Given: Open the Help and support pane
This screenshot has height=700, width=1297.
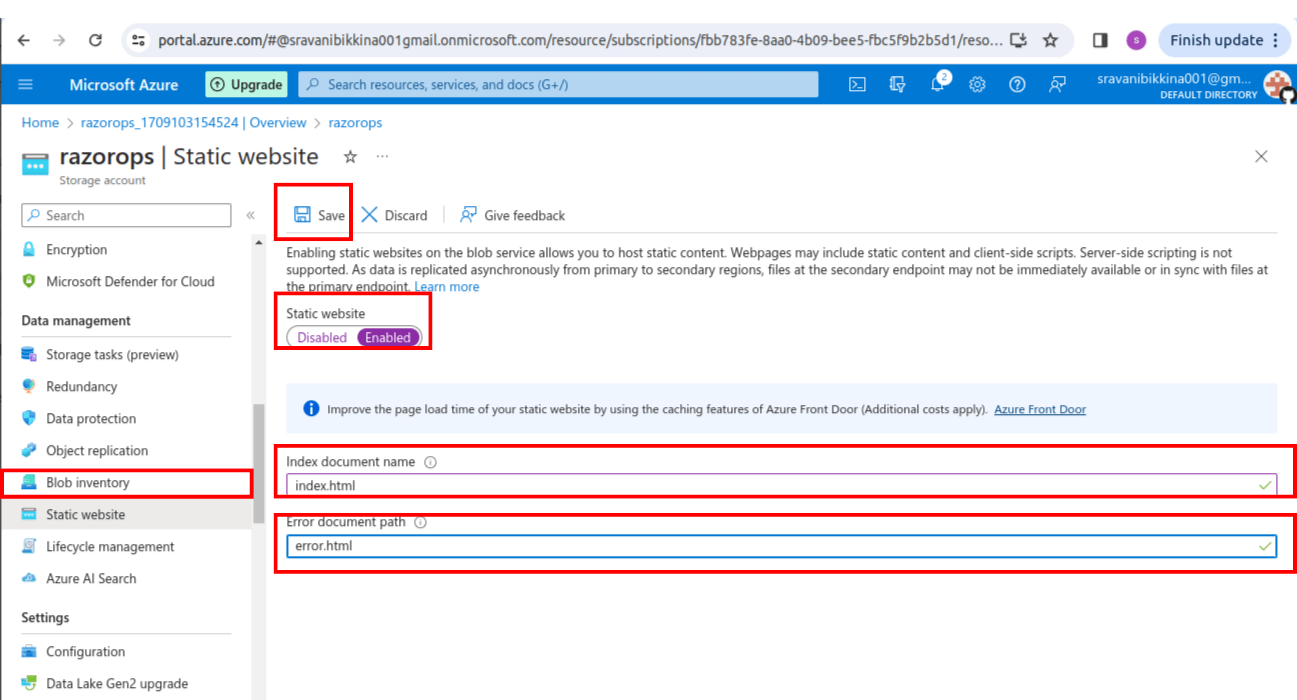Looking at the screenshot, I should pyautogui.click(x=1017, y=84).
